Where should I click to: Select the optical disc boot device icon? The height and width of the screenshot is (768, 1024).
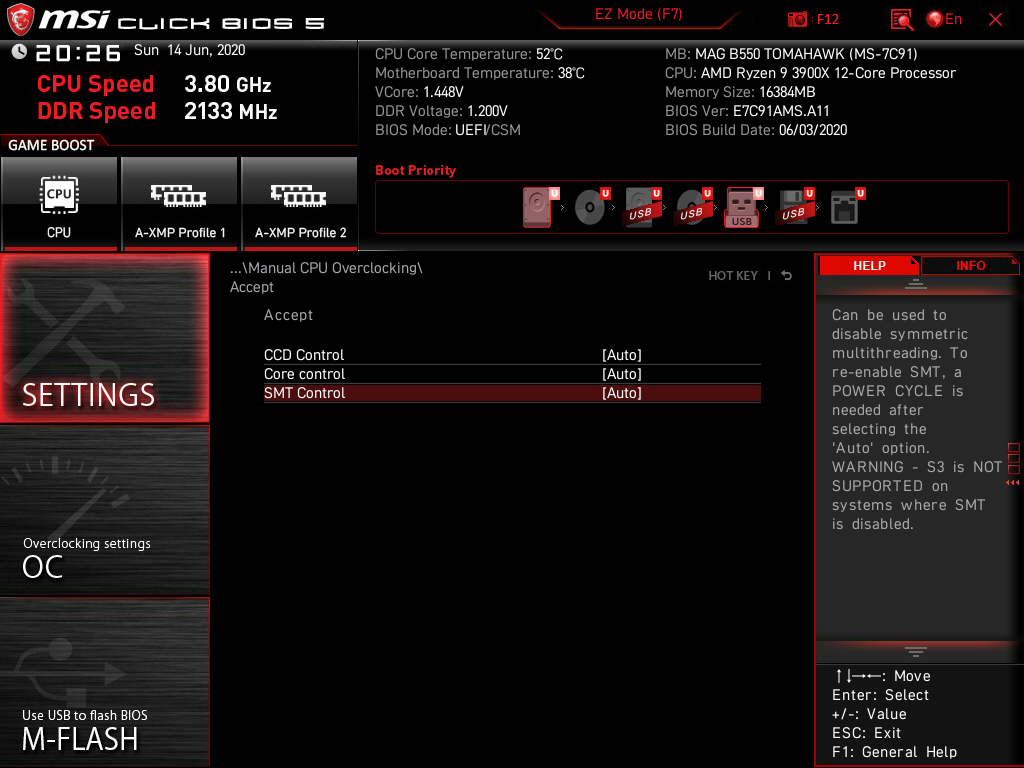tap(591, 207)
